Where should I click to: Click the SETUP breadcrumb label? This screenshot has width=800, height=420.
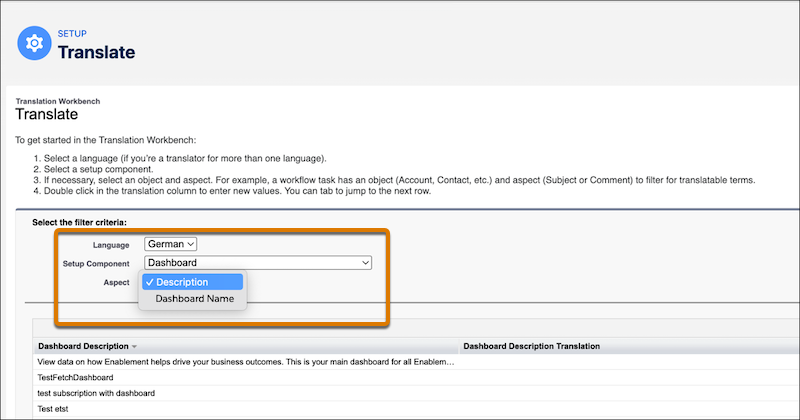coord(72,33)
